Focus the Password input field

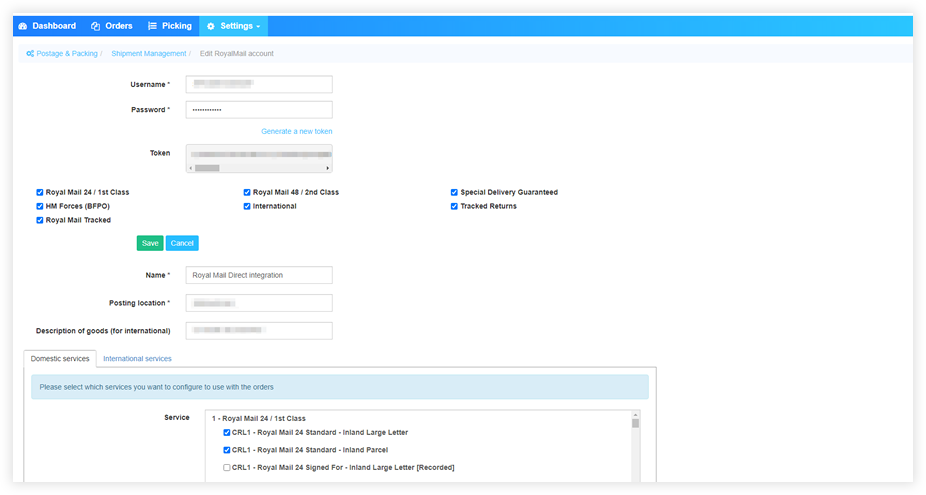(259, 110)
